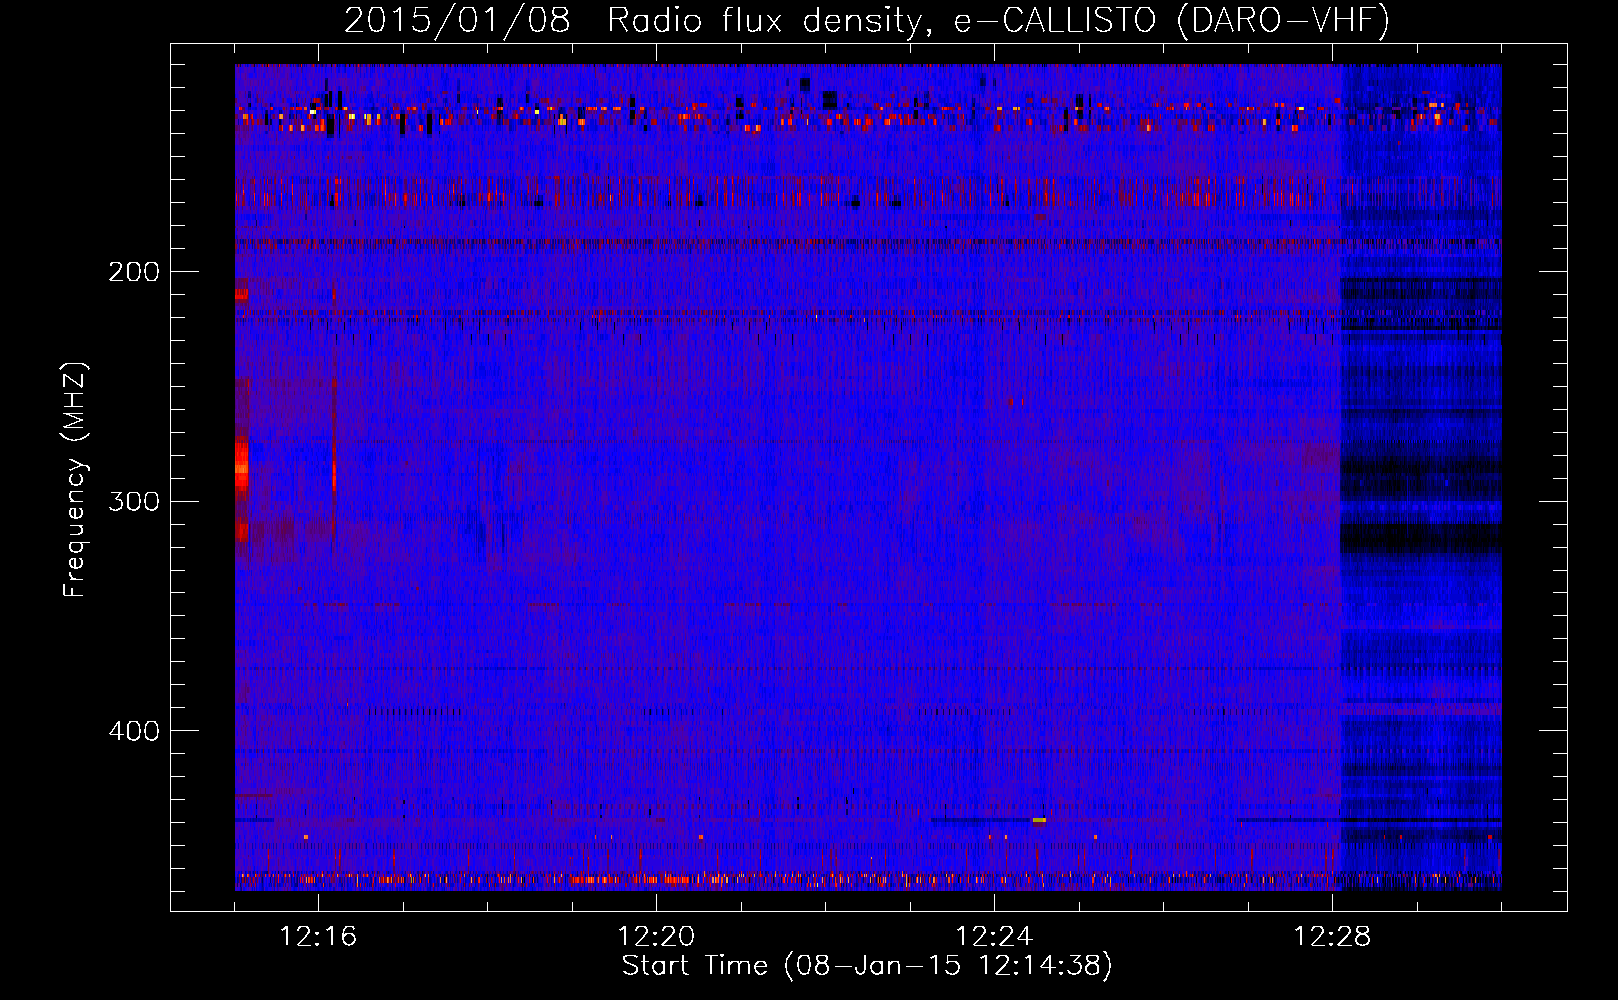Click the small yellow marker near 12:24 at bottom

(1039, 820)
